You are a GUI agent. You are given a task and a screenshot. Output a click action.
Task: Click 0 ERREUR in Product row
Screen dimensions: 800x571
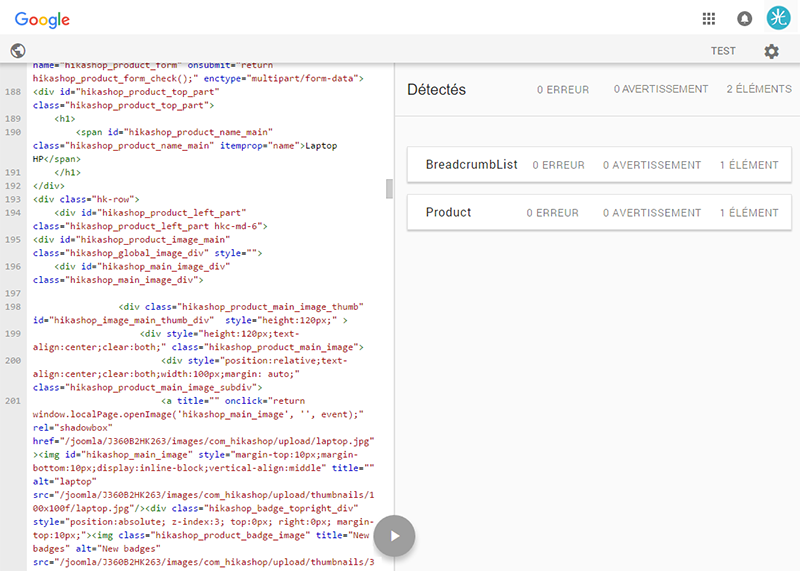[553, 213]
